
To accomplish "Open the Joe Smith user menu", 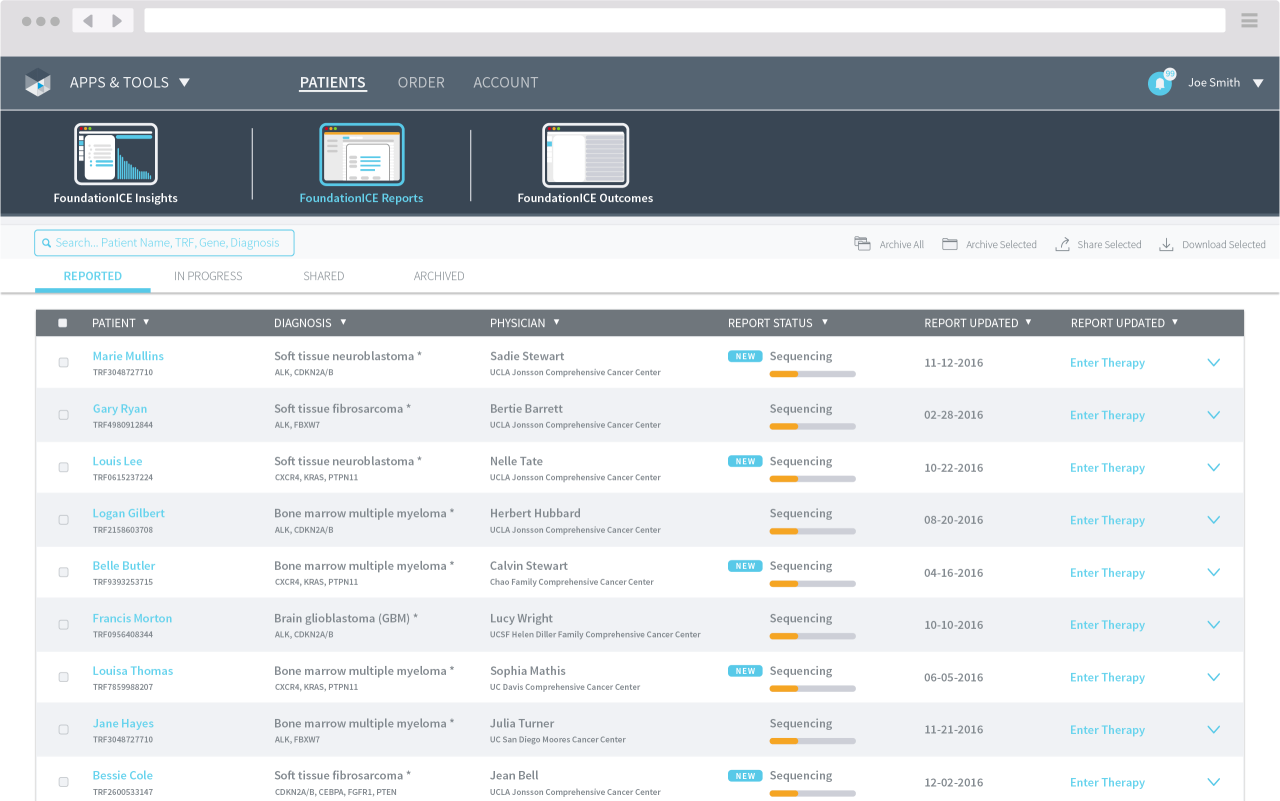I will (1225, 83).
